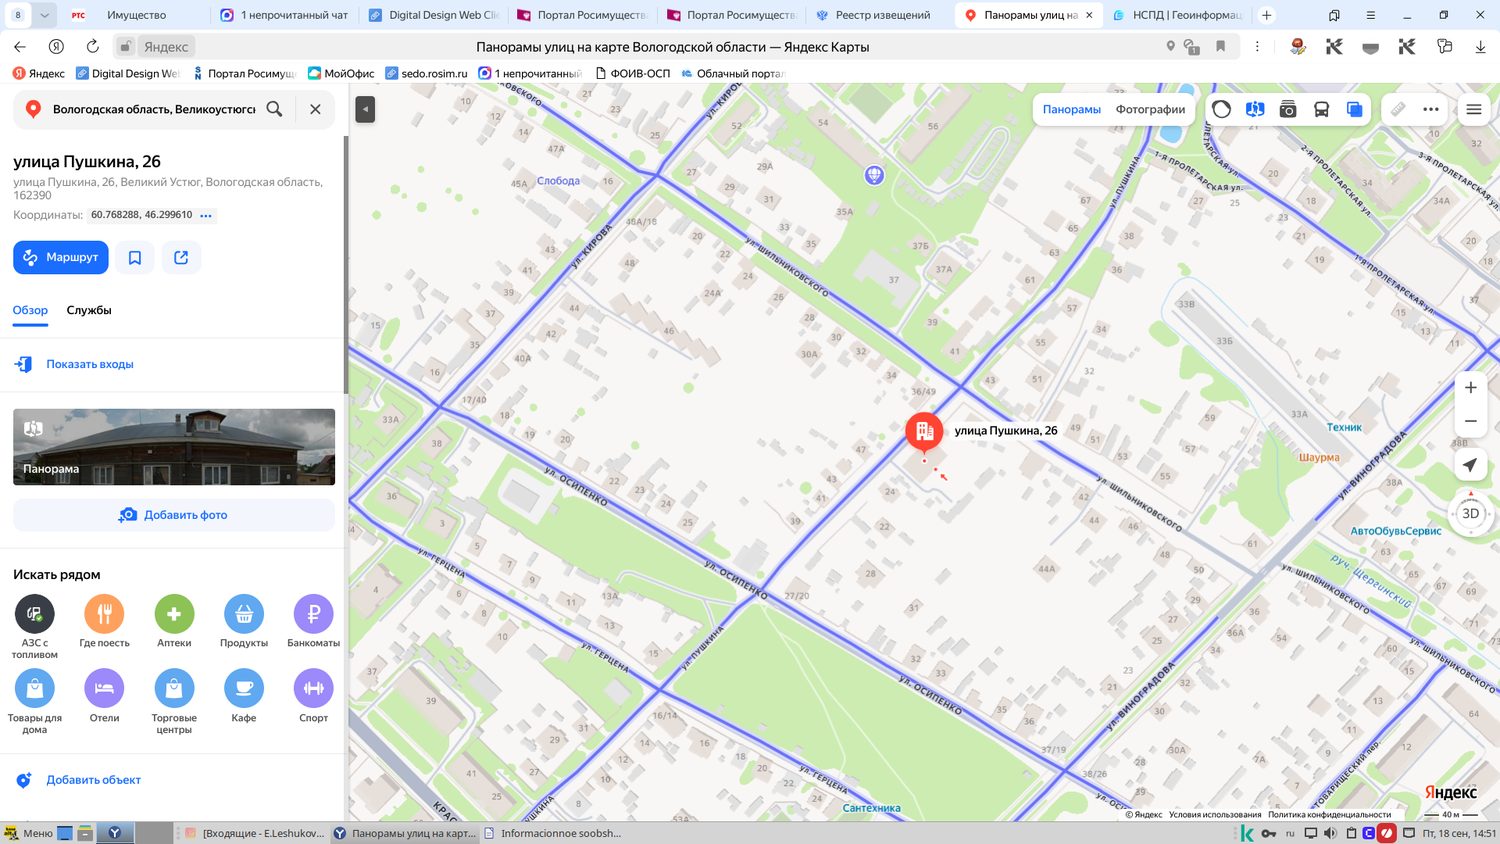Open the Панорама thumbnail
The width and height of the screenshot is (1500, 844).
pyautogui.click(x=174, y=447)
